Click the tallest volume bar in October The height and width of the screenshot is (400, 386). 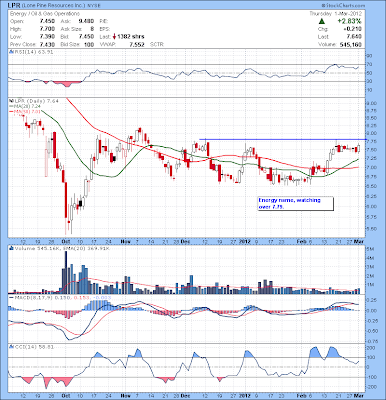pyautogui.click(x=66, y=272)
